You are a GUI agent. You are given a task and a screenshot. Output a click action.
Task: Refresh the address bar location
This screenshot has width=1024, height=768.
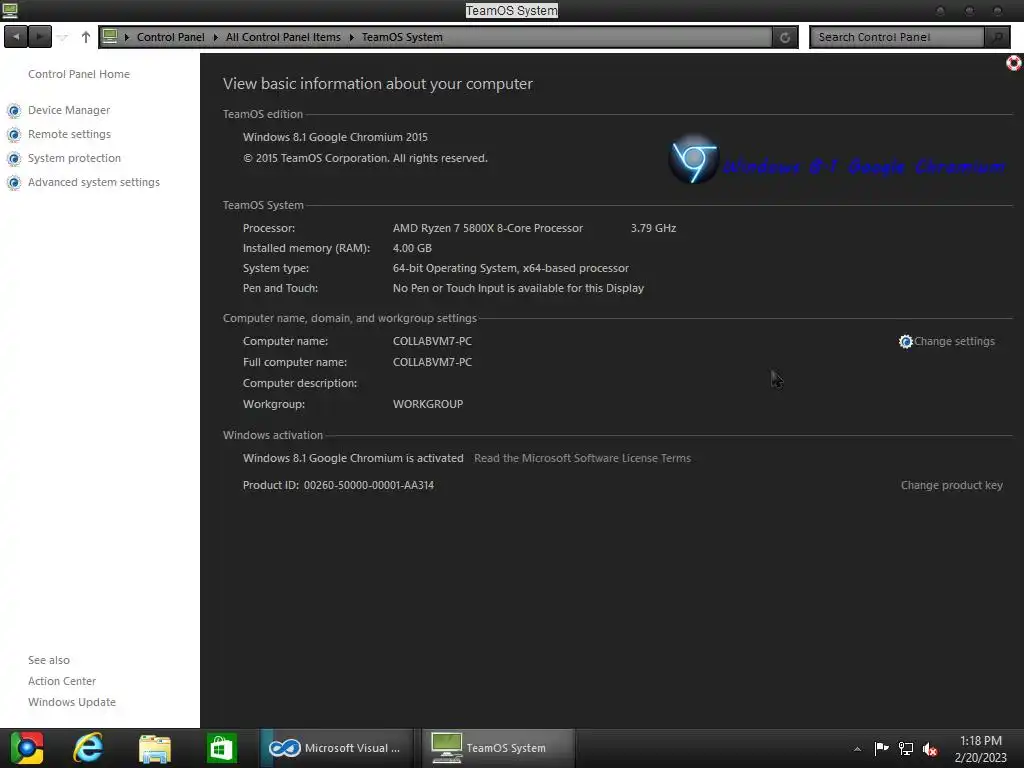click(785, 37)
